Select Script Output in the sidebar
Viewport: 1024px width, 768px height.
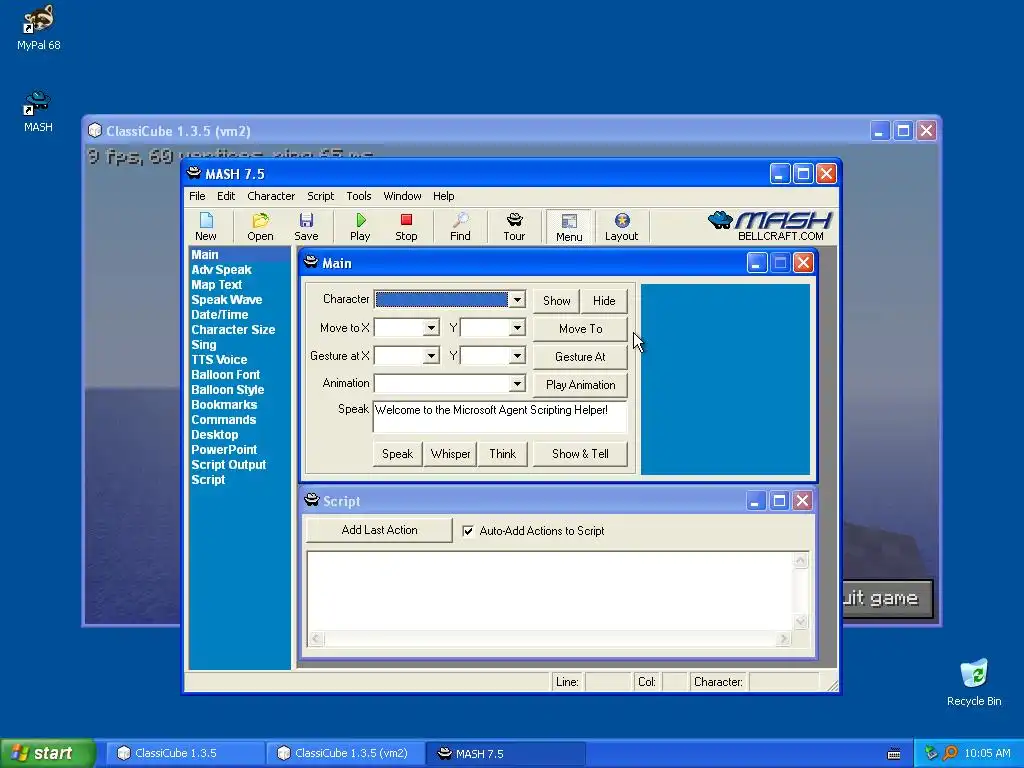(229, 465)
